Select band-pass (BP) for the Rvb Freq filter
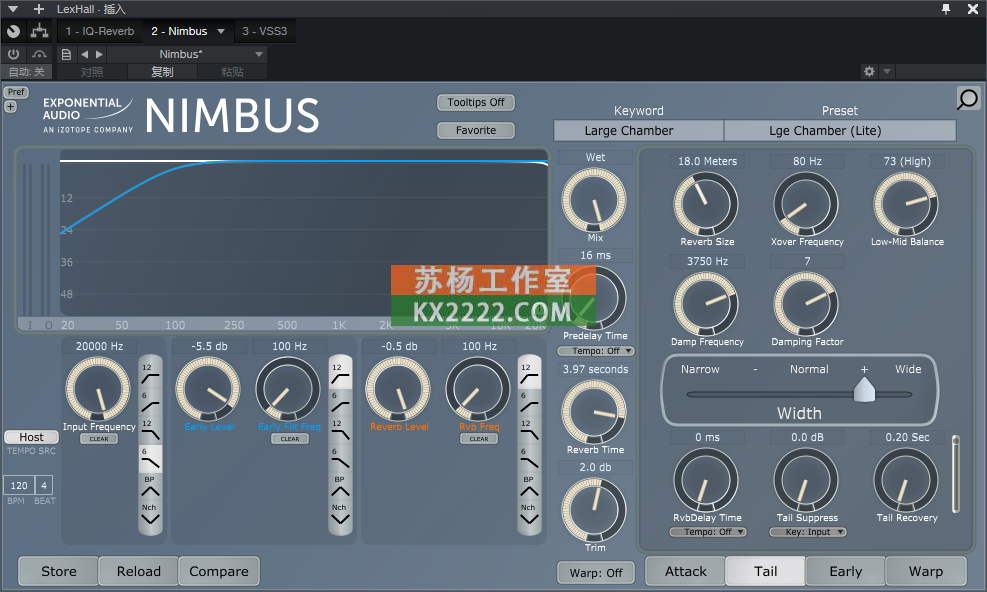 [529, 487]
